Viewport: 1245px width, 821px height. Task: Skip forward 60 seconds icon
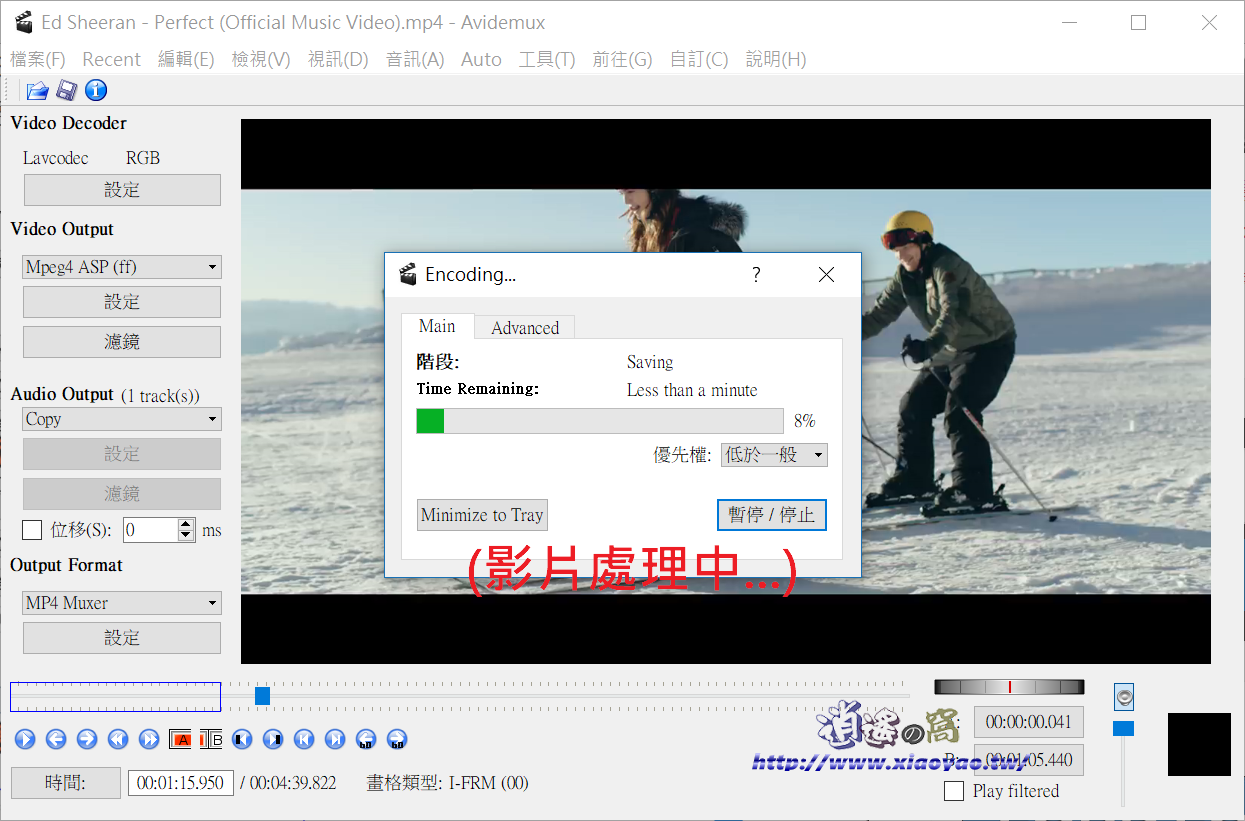coord(397,739)
